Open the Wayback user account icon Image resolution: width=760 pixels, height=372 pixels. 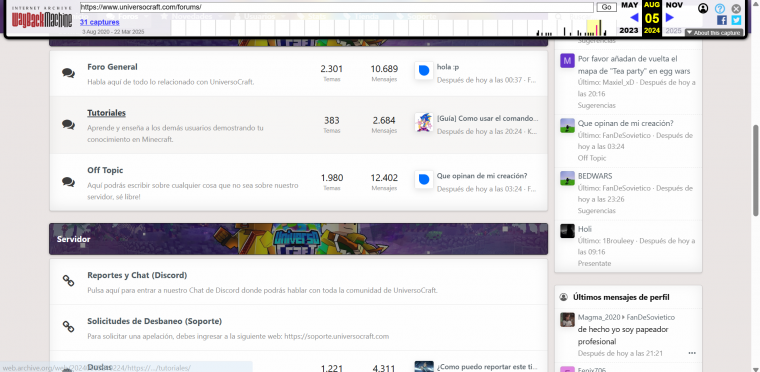(x=703, y=8)
